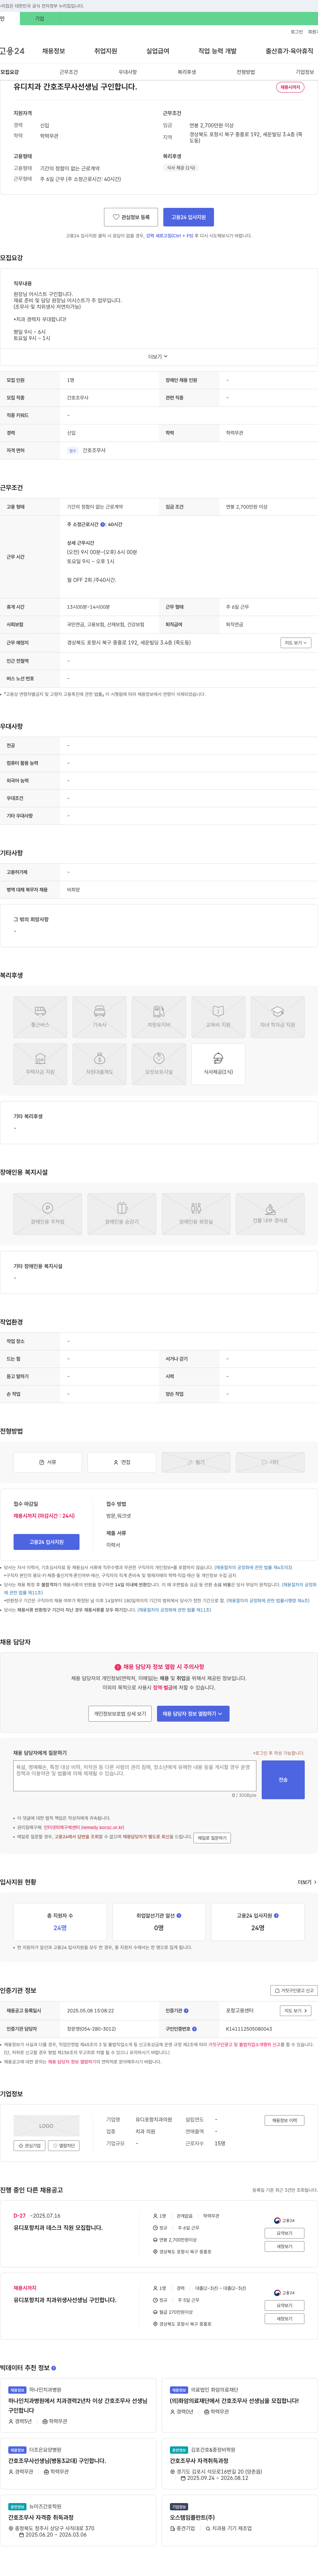Open the 직업 능력 개발 menu
The image size is (318, 2576).
[217, 51]
